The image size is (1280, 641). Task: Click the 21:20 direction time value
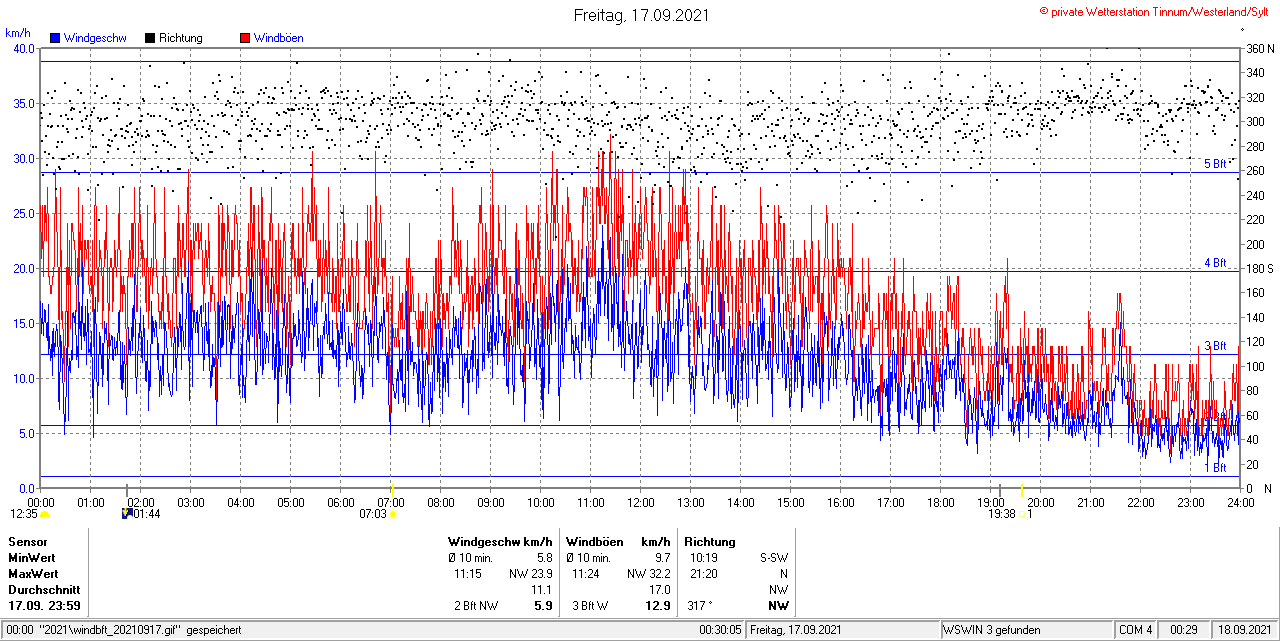(x=703, y=574)
